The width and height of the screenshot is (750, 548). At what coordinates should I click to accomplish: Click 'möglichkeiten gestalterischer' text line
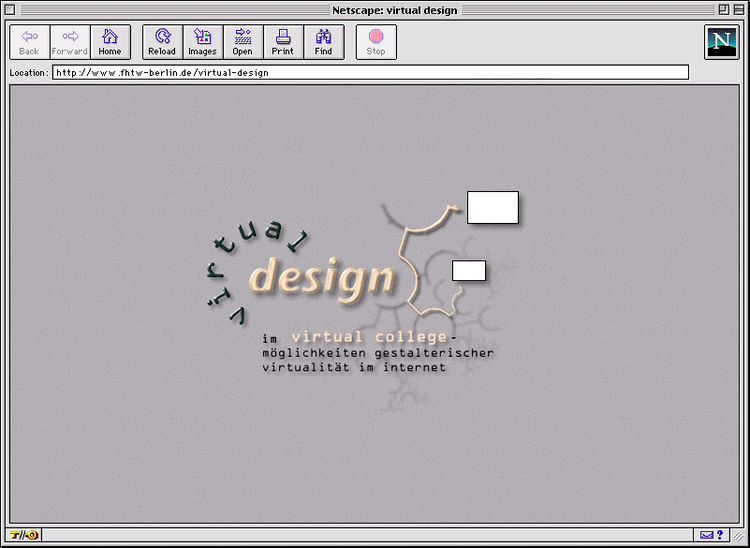(378, 353)
